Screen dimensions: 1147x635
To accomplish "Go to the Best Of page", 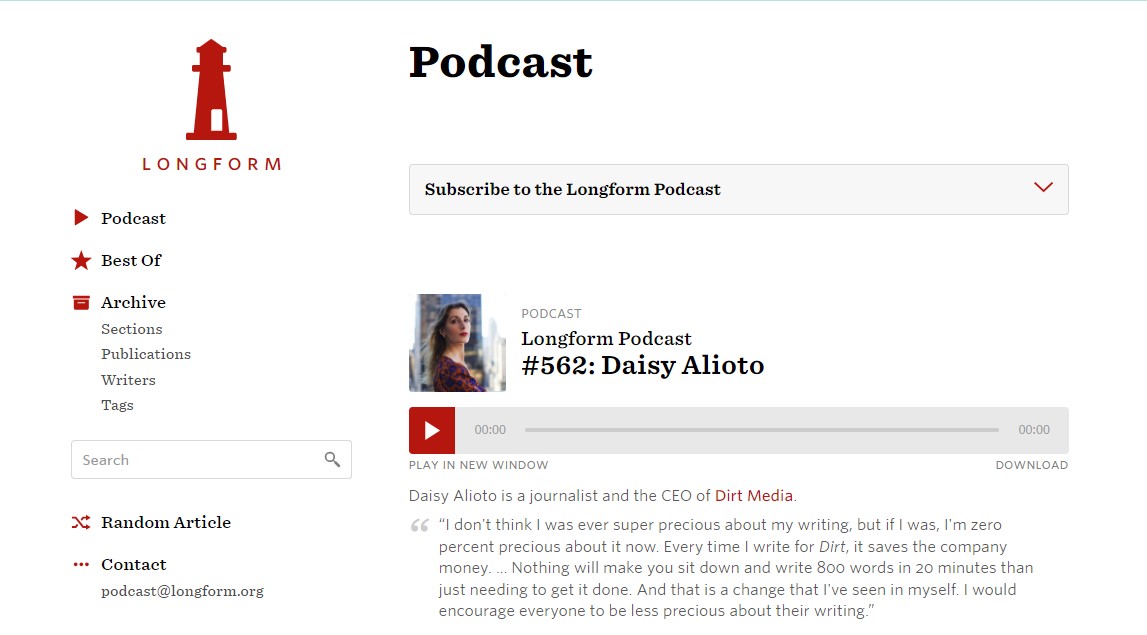I will point(129,260).
